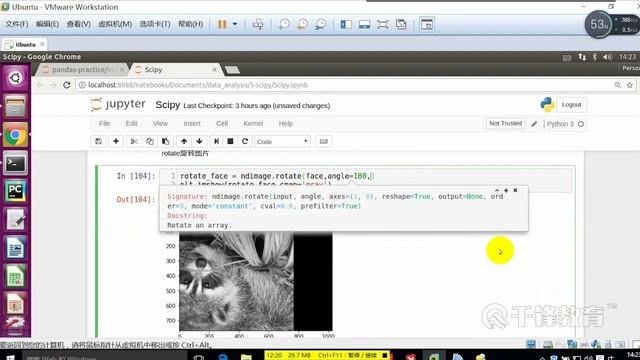Open the VMware 选项卡(T) menu
640x360 pixels.
(155, 24)
